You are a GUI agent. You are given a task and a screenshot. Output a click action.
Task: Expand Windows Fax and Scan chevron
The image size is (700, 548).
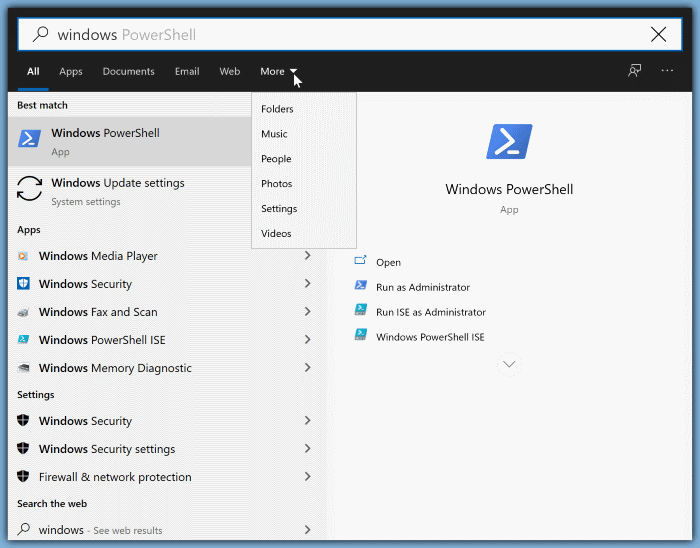click(308, 311)
